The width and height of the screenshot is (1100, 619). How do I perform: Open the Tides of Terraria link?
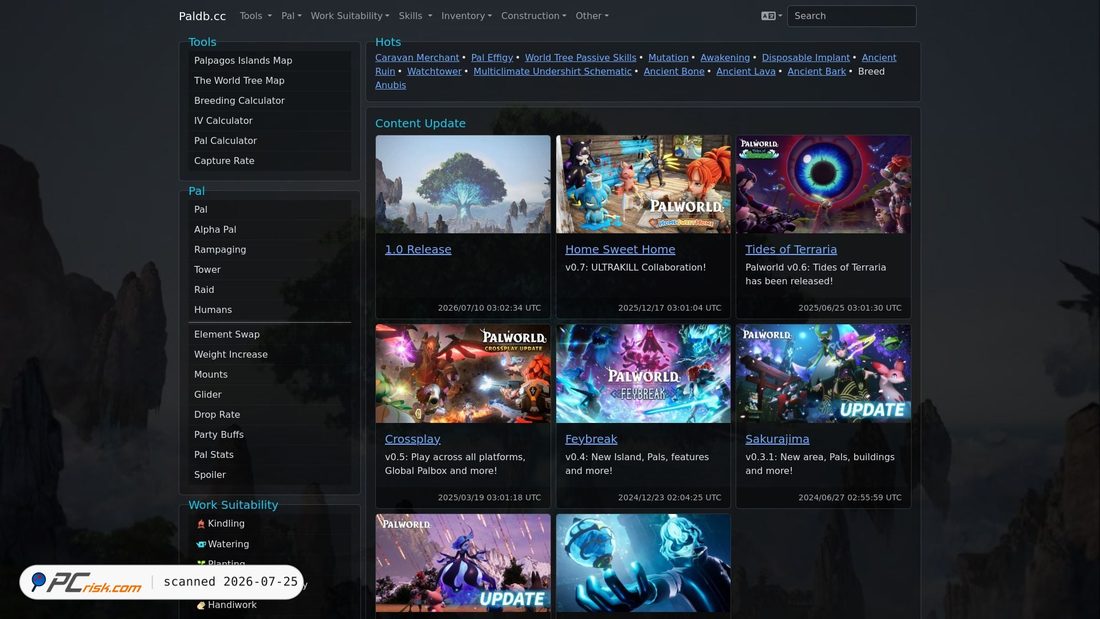(x=791, y=249)
